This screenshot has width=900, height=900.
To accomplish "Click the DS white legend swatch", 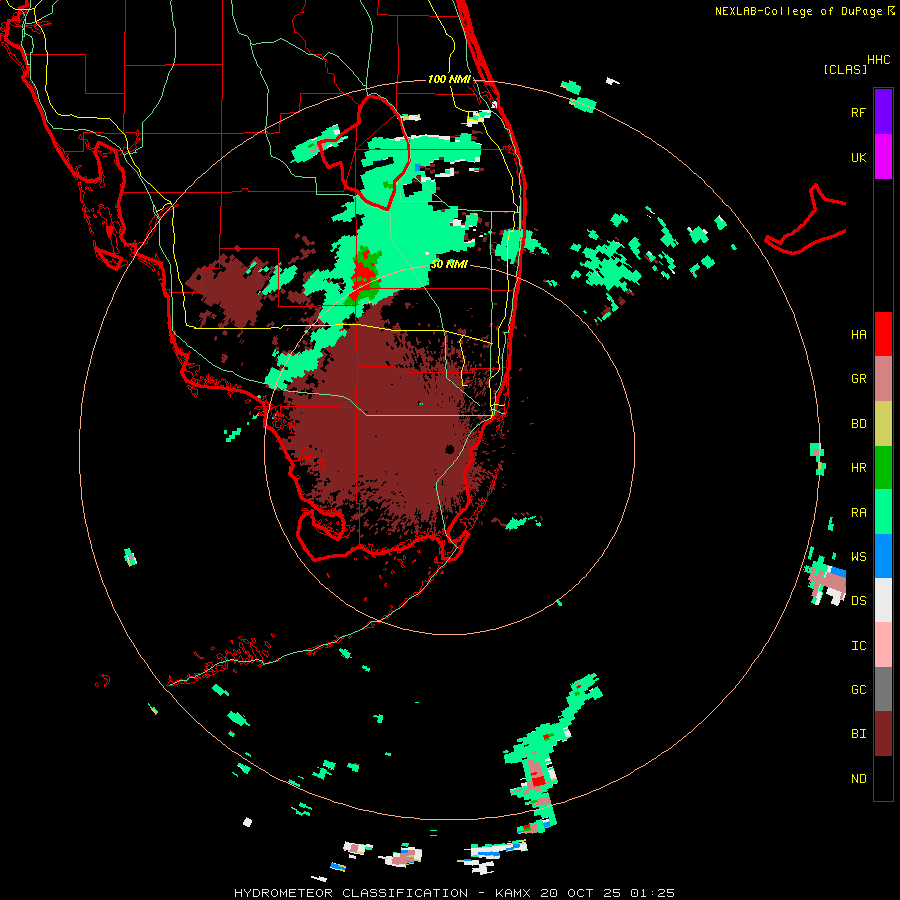I will (883, 600).
